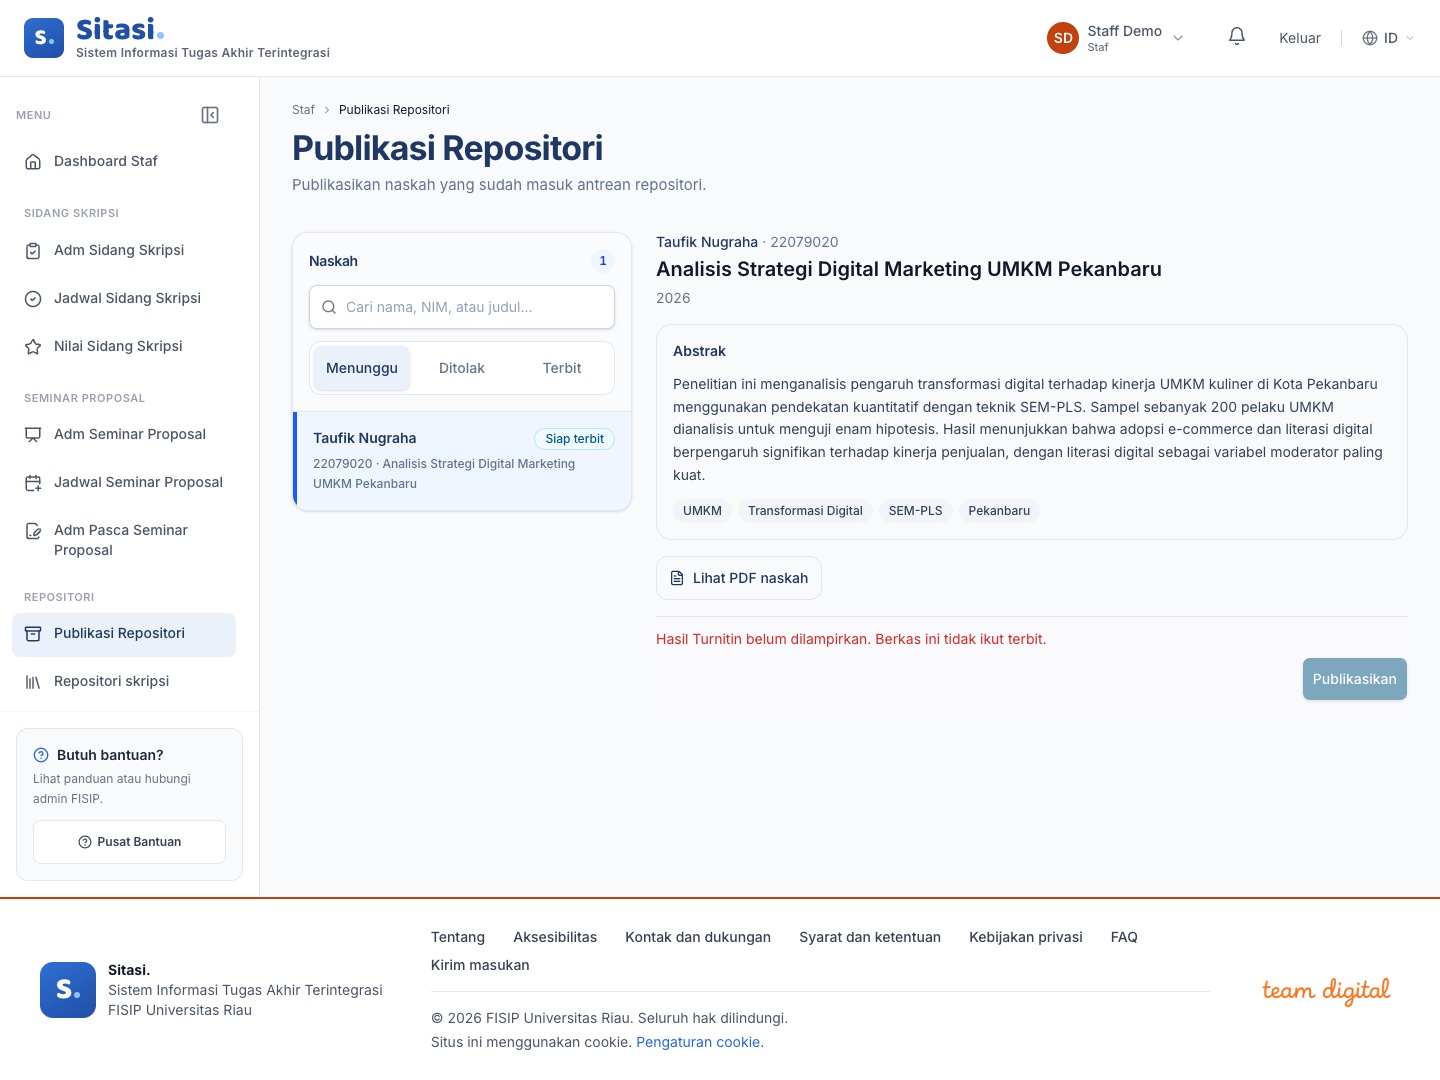Switch to the Ditolak tab
Viewport: 1440px width, 1080px height.
click(462, 368)
